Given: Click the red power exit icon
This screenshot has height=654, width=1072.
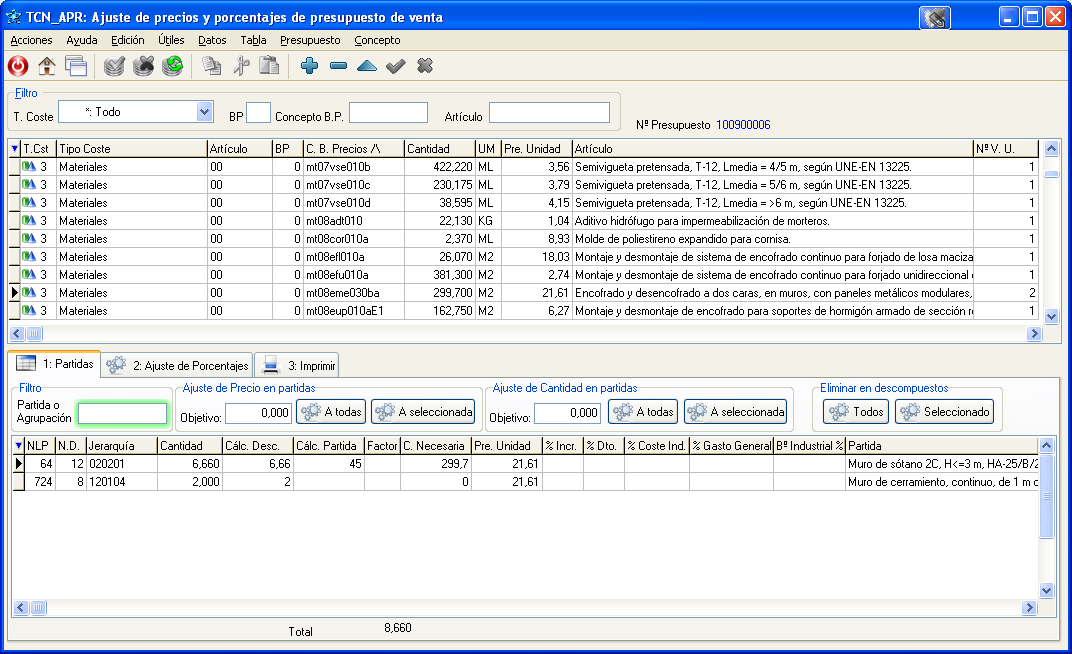Looking at the screenshot, I should (x=18, y=66).
